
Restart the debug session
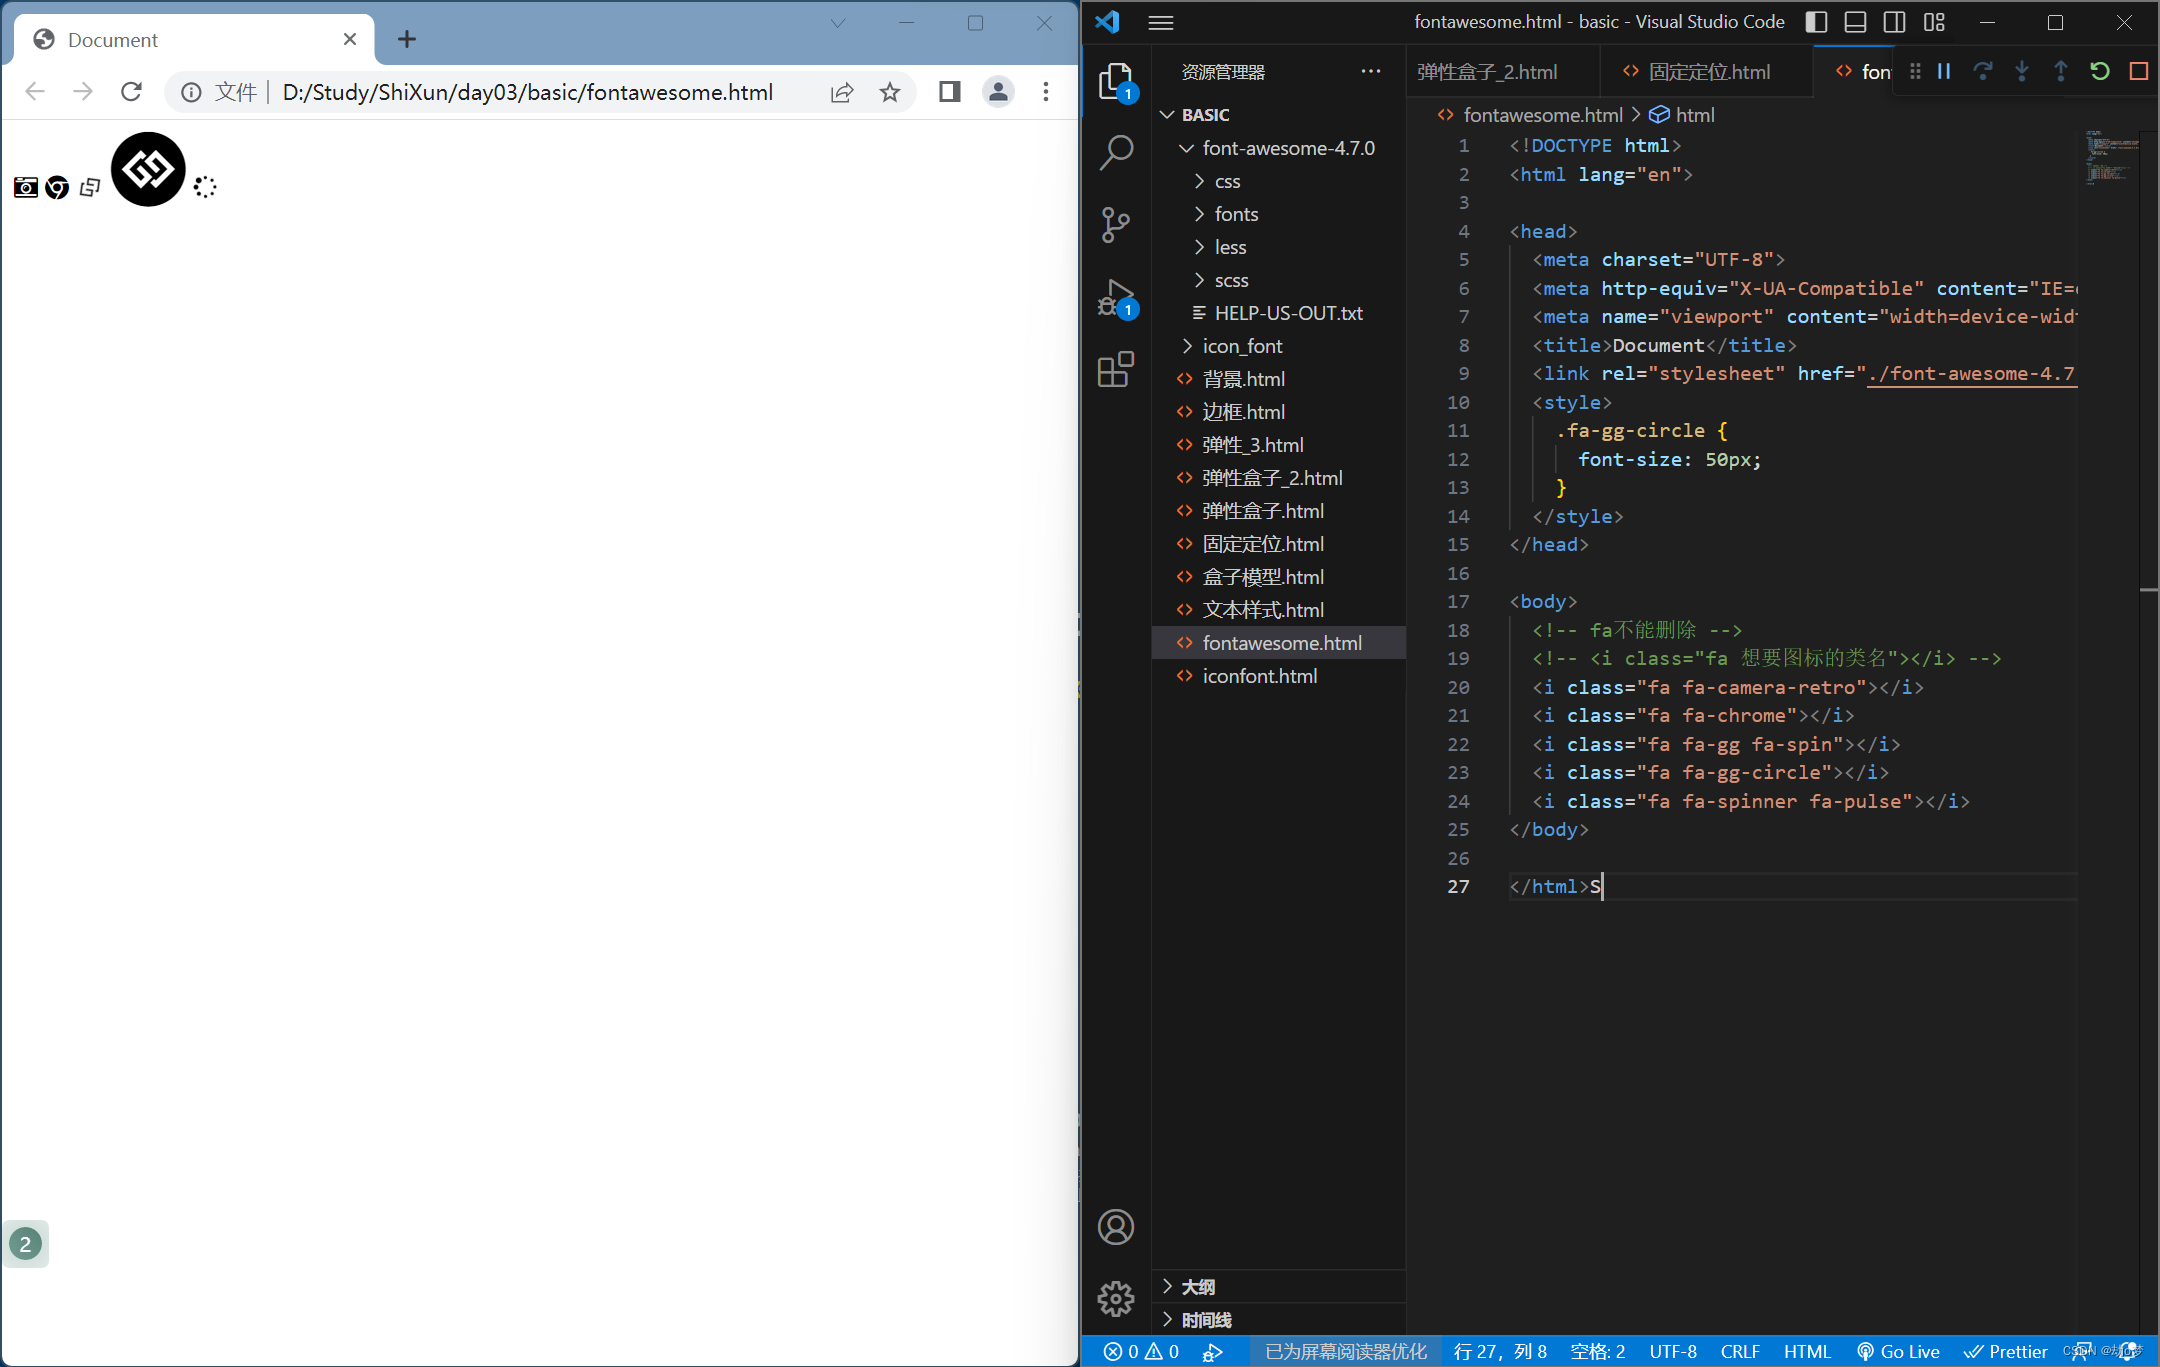point(2100,71)
